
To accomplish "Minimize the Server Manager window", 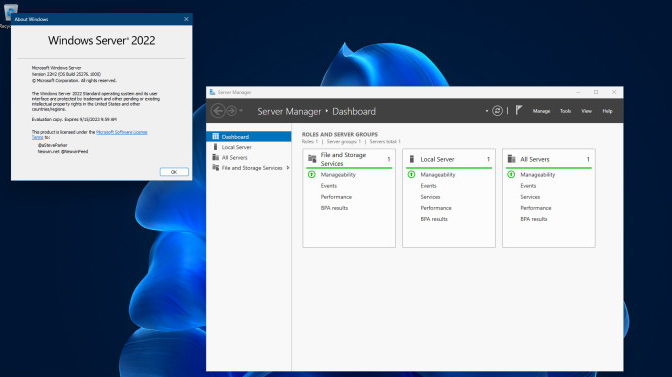I will pyautogui.click(x=578, y=92).
